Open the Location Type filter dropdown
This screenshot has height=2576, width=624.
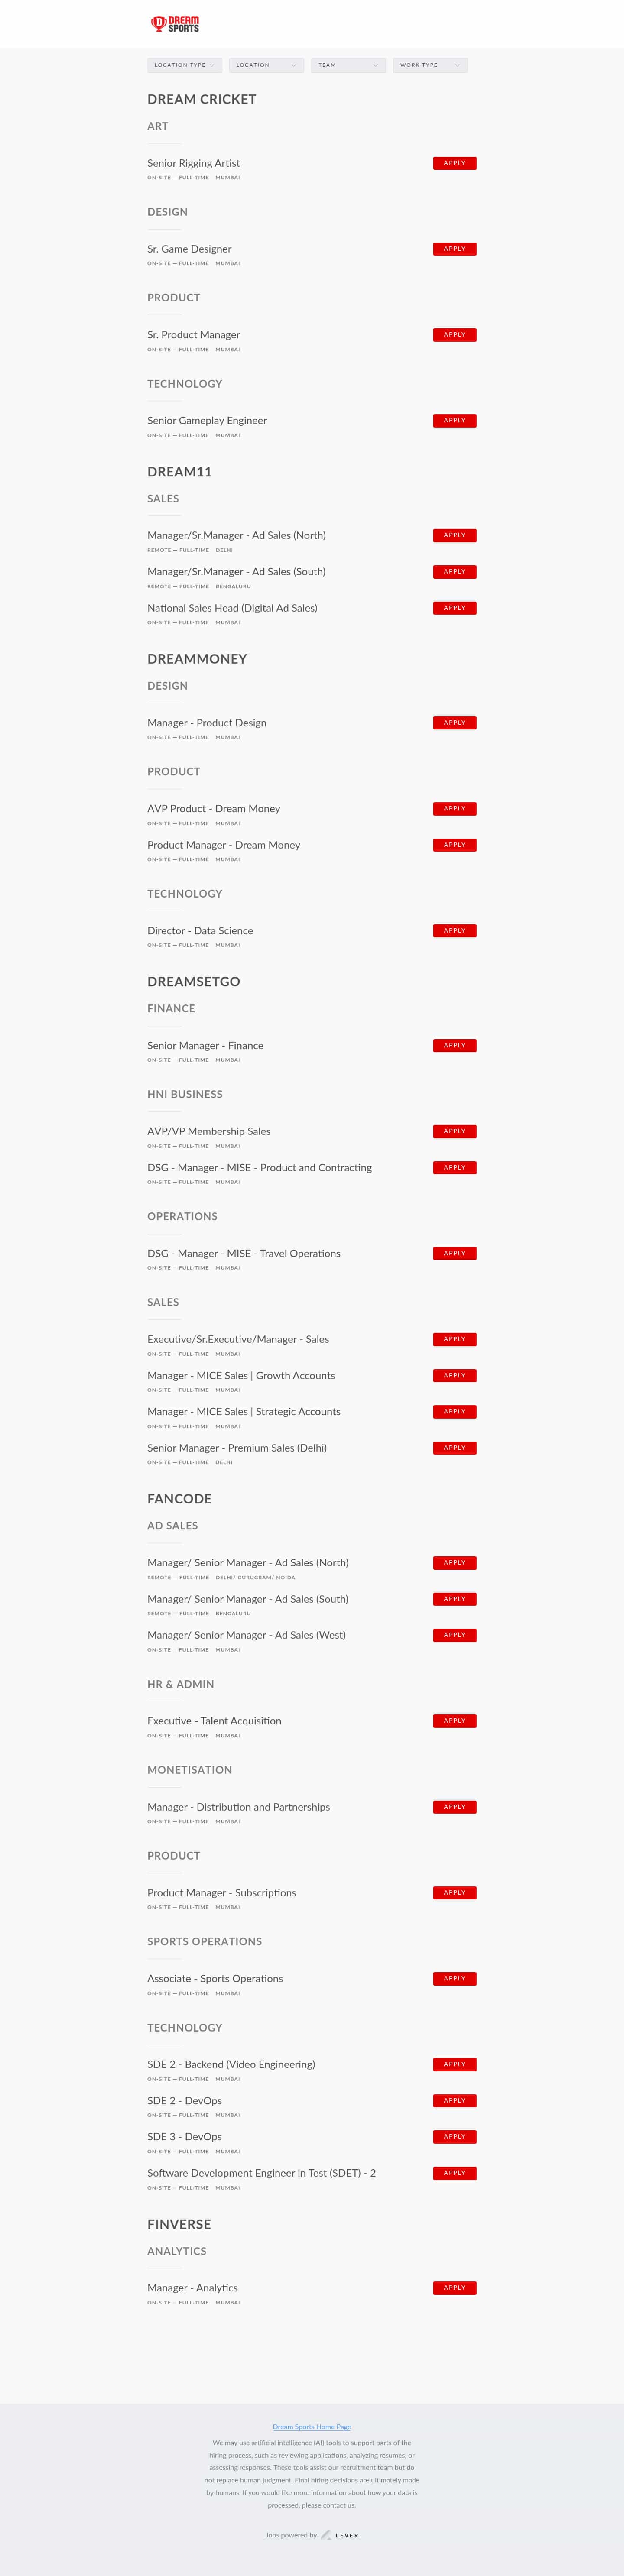(184, 65)
